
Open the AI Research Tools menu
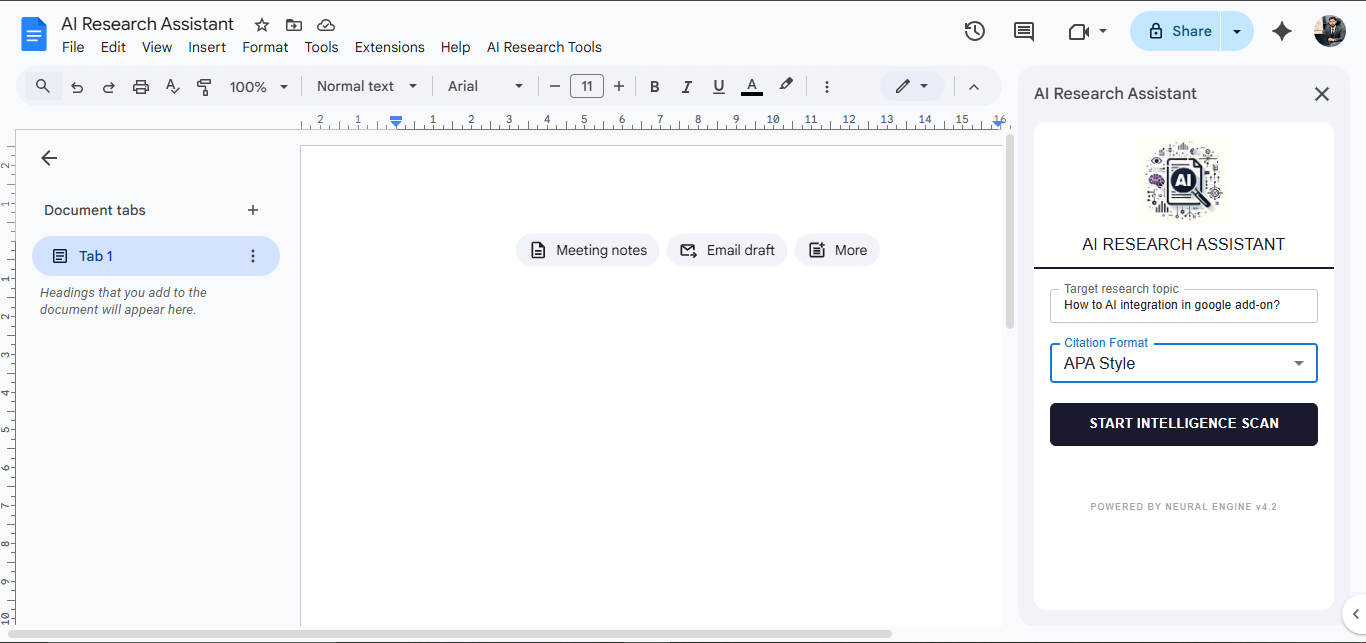[544, 47]
